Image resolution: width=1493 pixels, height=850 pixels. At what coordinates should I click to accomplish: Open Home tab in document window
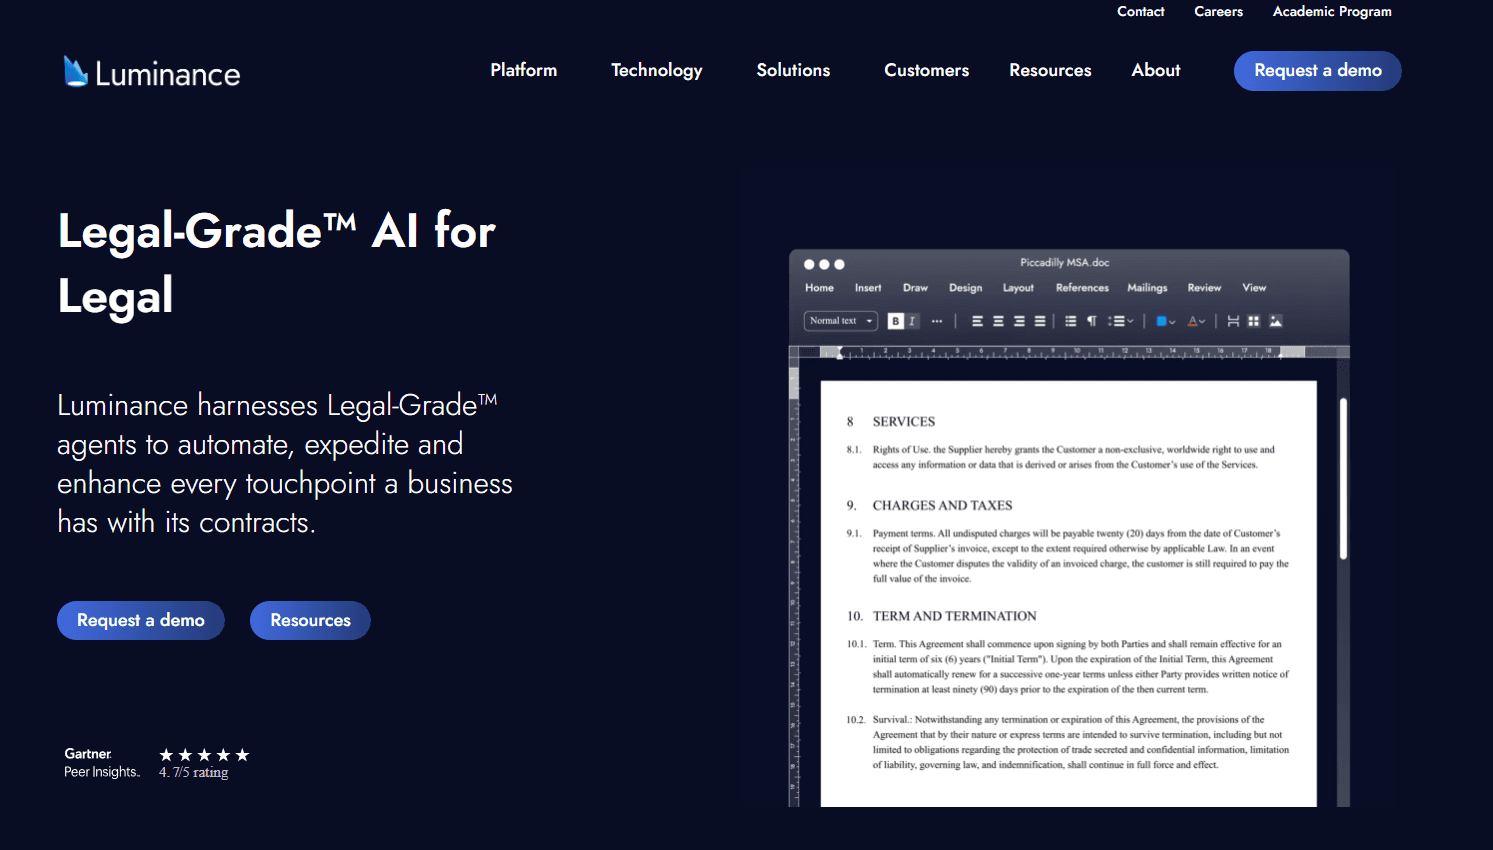point(819,288)
